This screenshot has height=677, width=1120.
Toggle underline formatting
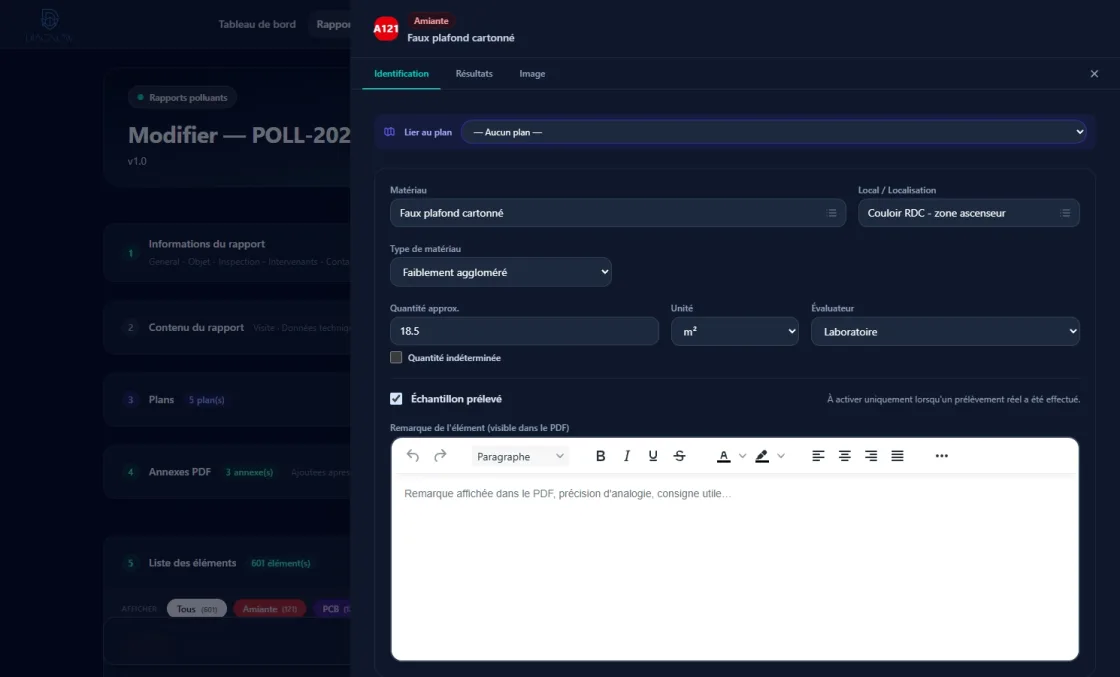(653, 456)
